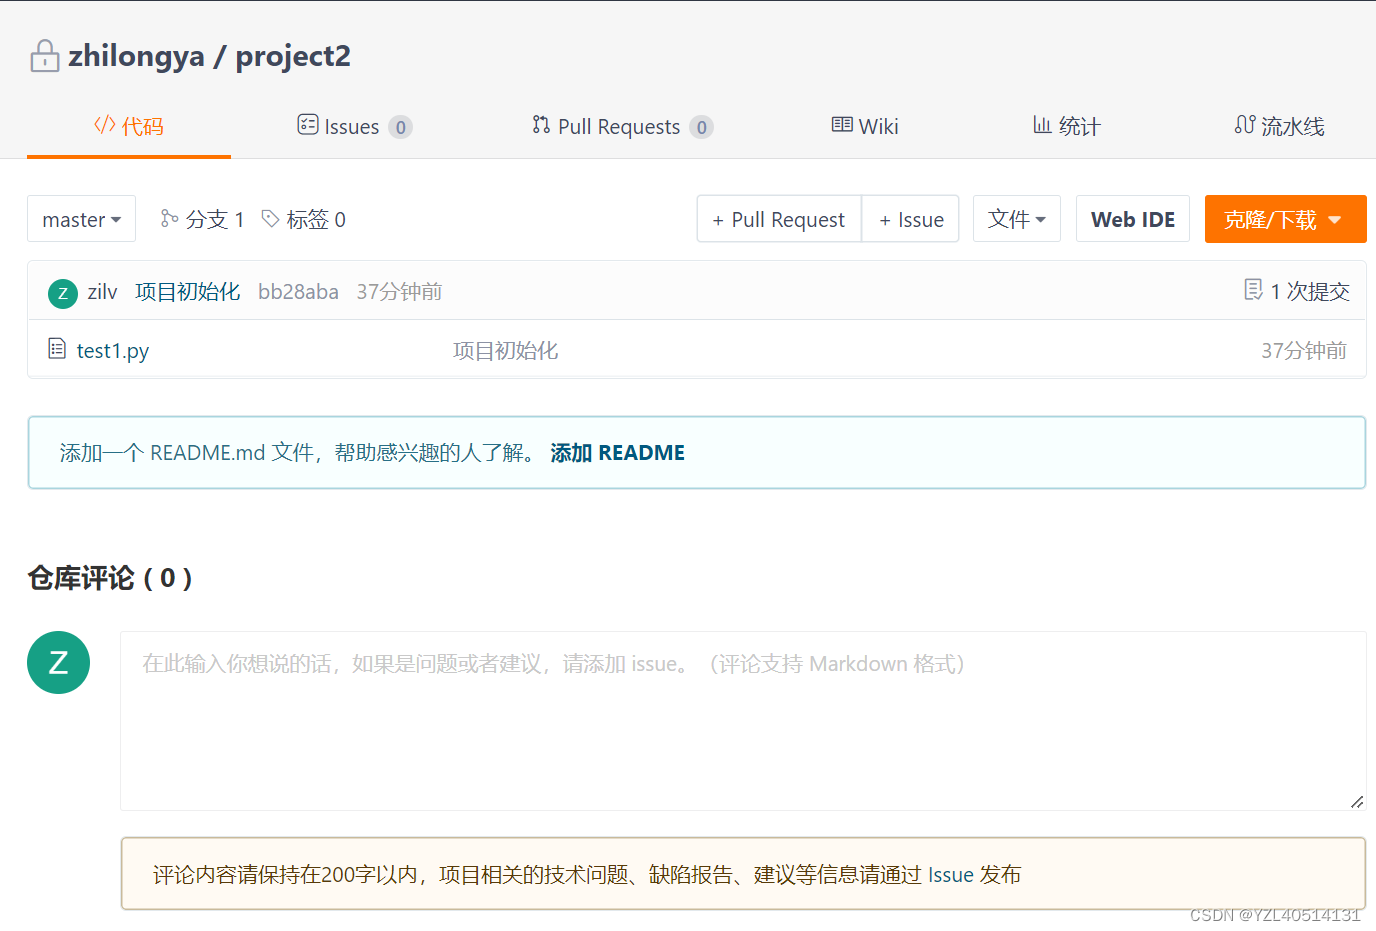
Task: Open the project2 repository link
Action: pyautogui.click(x=293, y=56)
